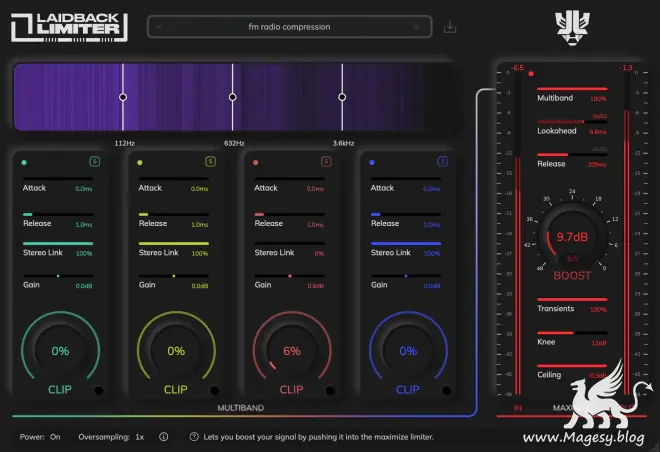Click the 9.7dB BOOST knob

pyautogui.click(x=572, y=237)
